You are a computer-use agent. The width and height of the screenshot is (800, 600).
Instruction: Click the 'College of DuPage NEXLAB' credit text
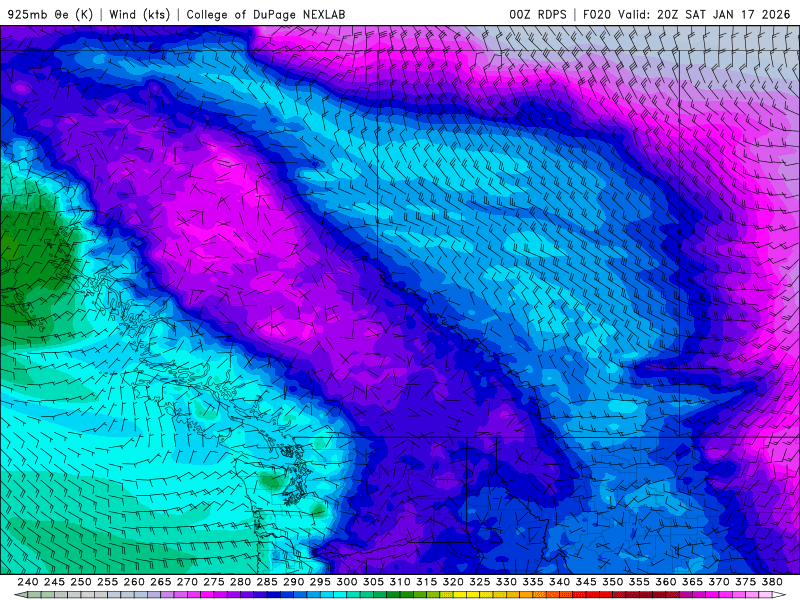266,15
